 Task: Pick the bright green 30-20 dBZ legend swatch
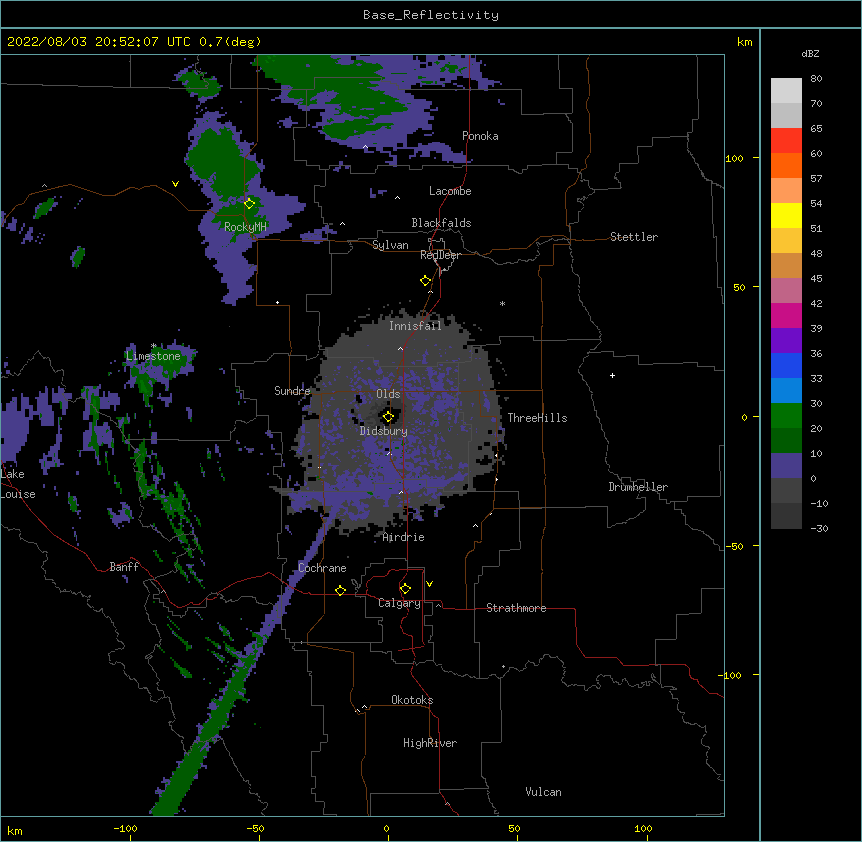point(786,416)
